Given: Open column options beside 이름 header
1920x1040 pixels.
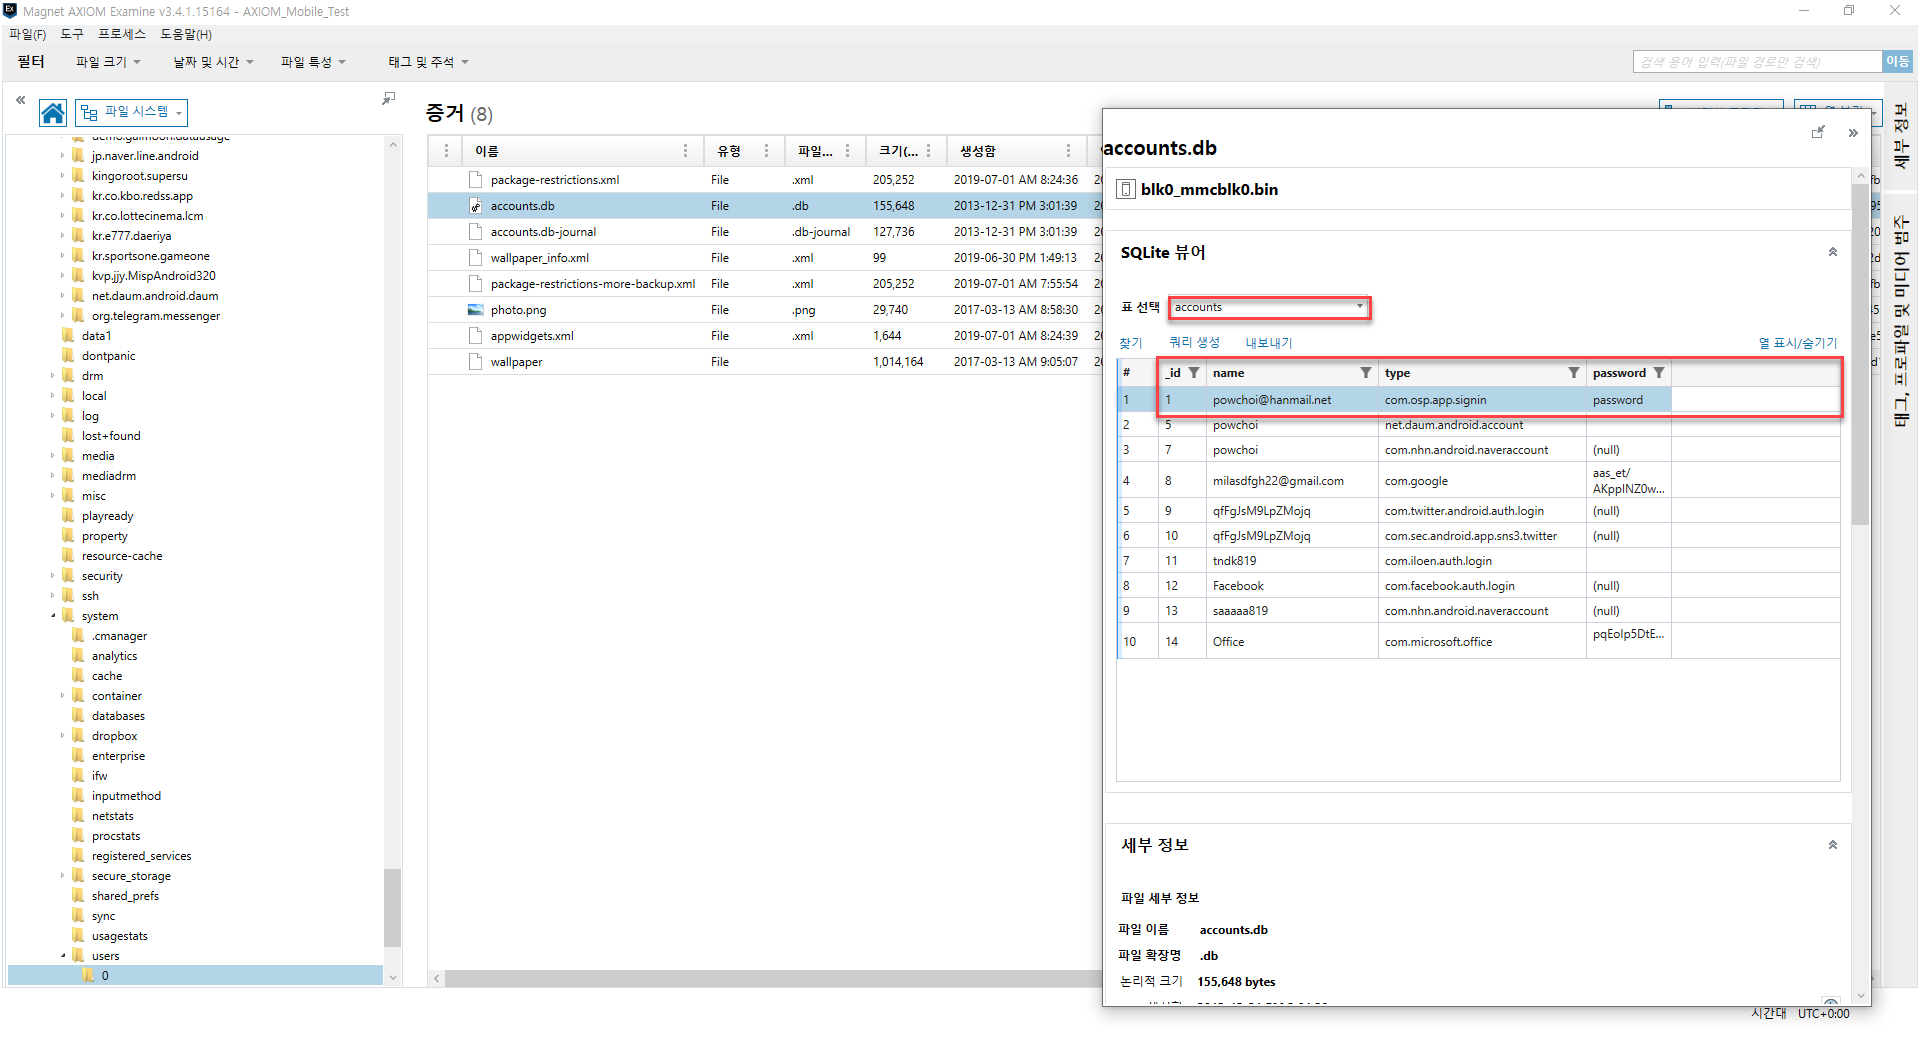Looking at the screenshot, I should coord(685,151).
